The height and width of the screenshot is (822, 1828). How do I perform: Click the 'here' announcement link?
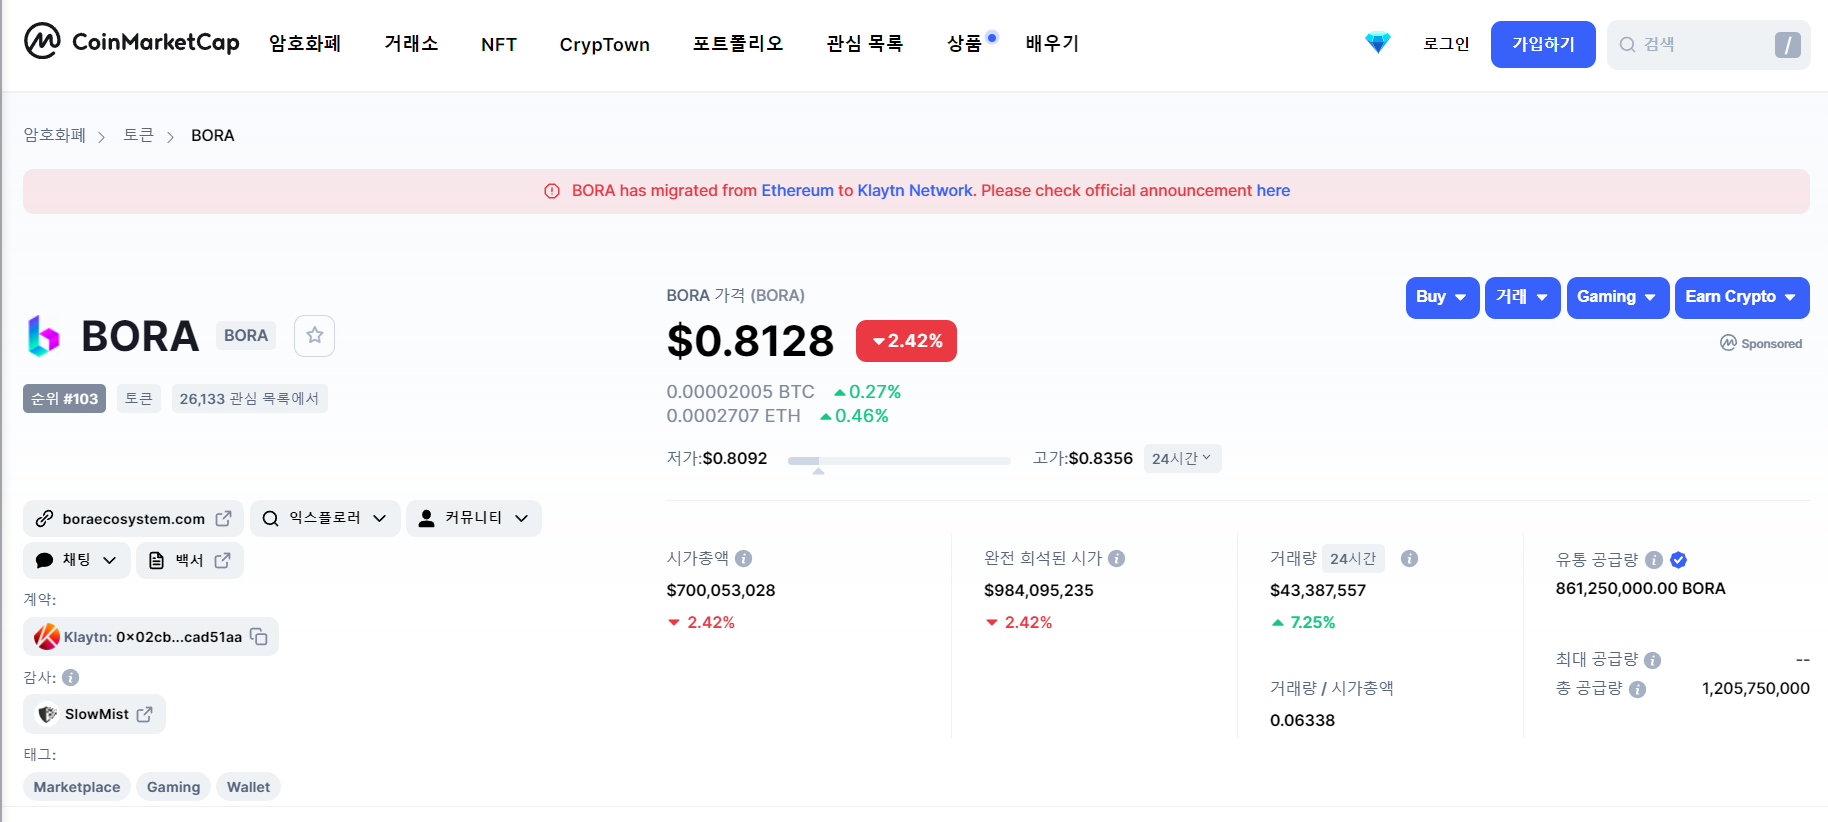[x=1273, y=191]
